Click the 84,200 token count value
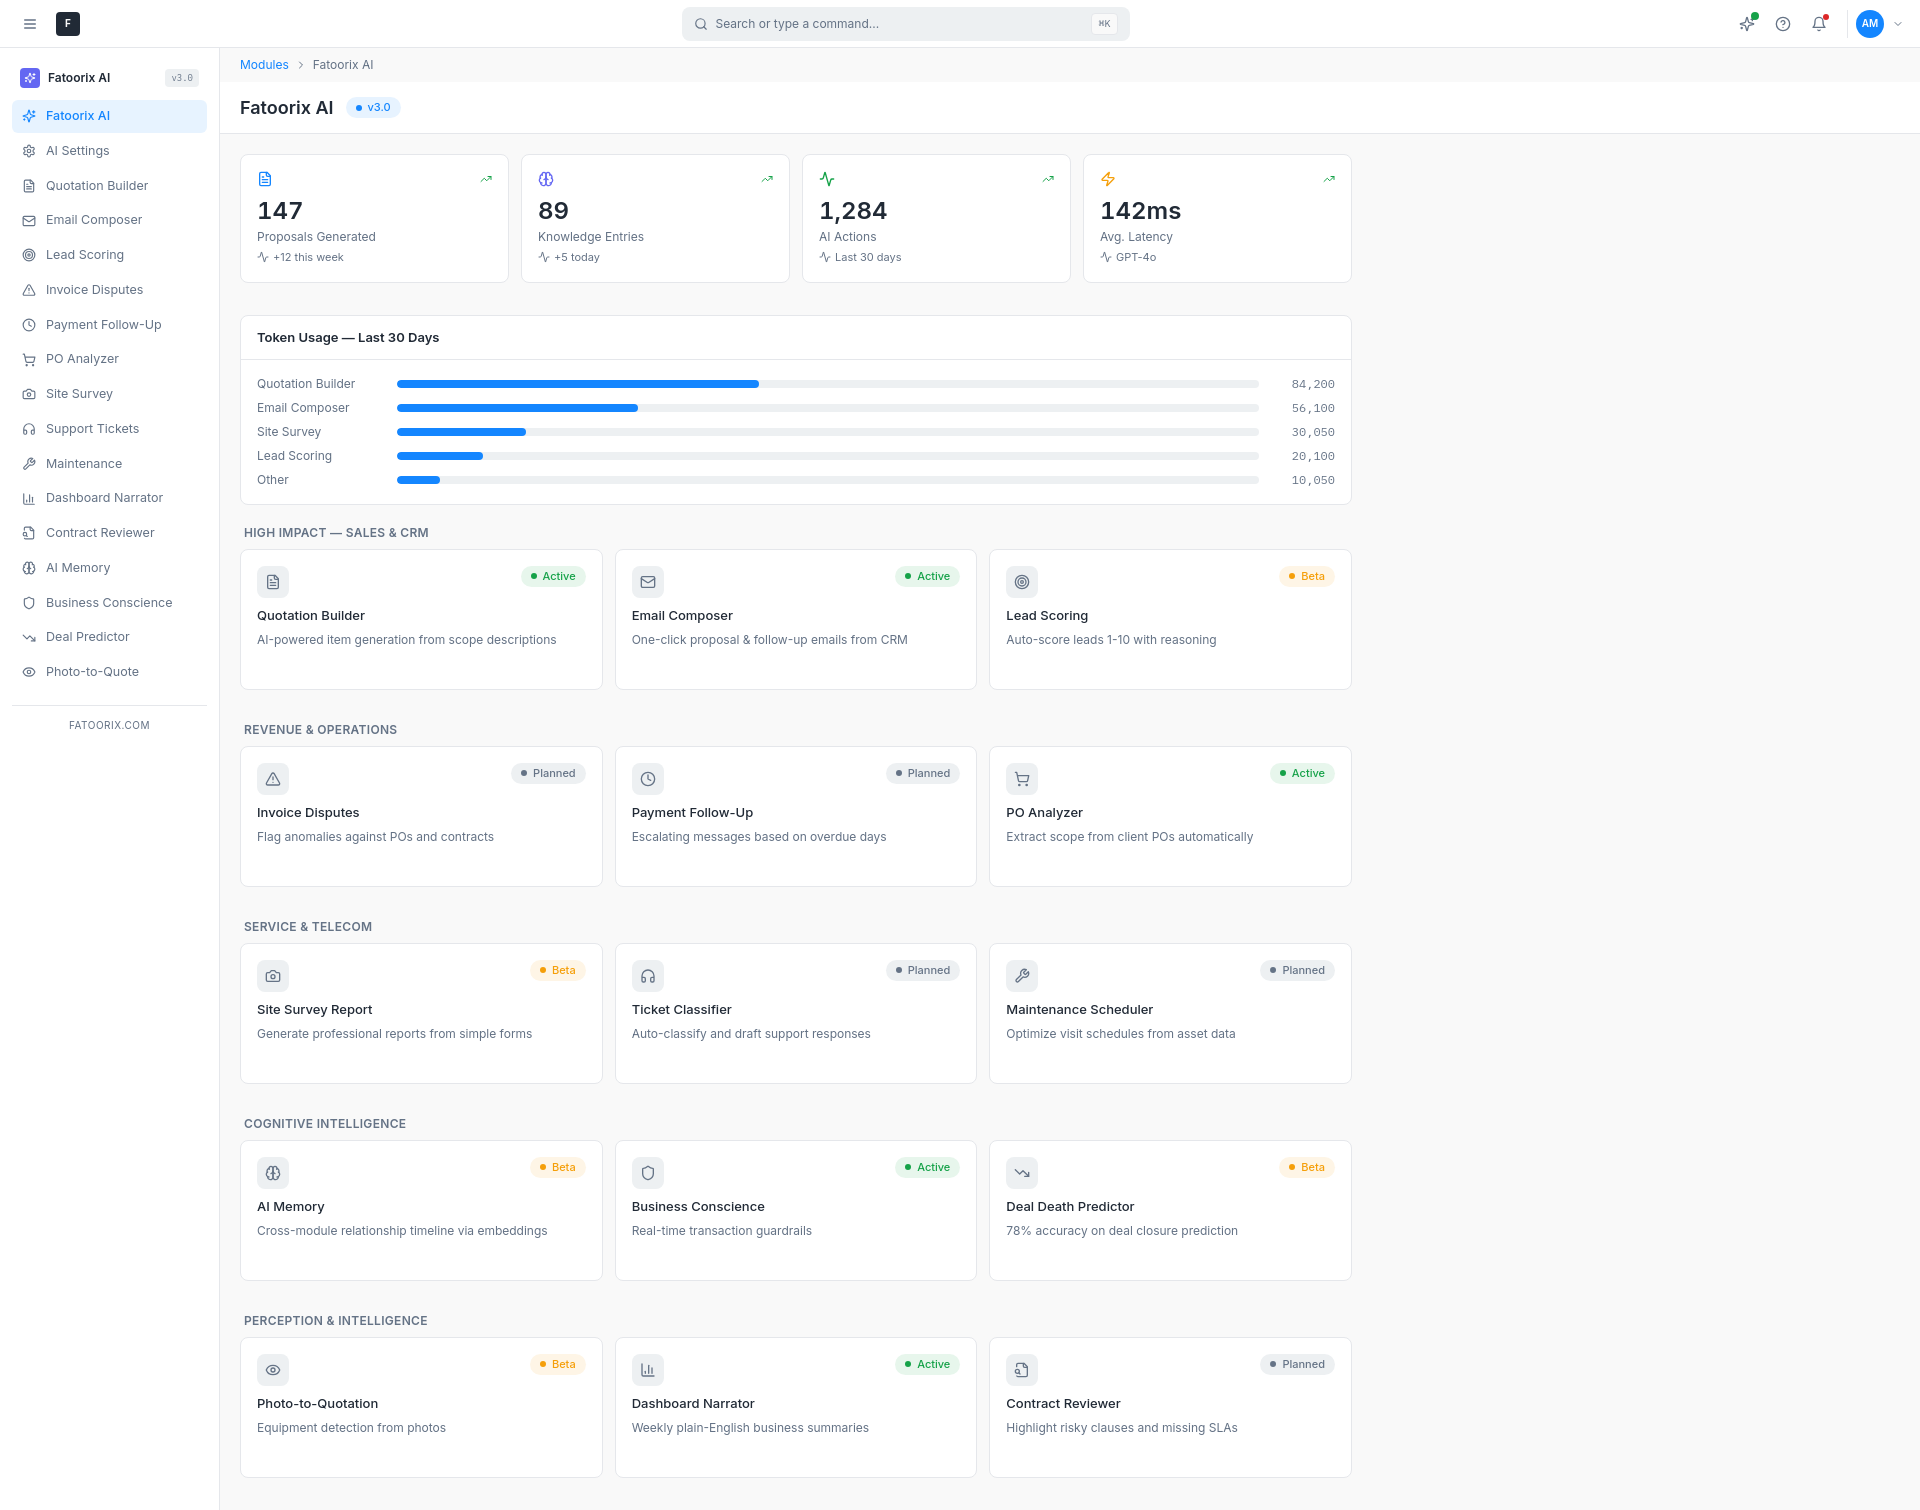Viewport: 1920px width, 1510px height. 1313,385
